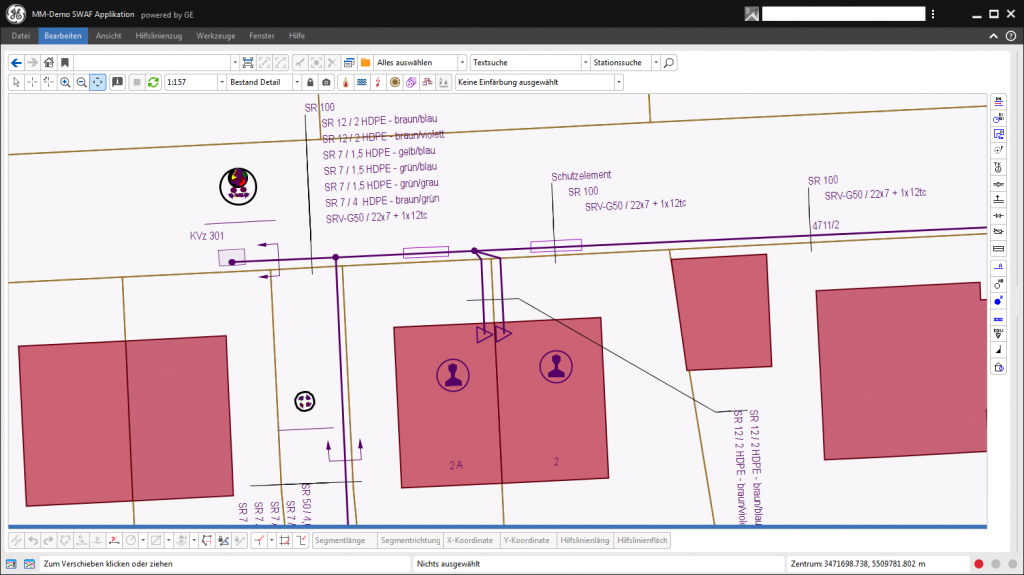Click the bookmark icon in toolbar

click(64, 62)
